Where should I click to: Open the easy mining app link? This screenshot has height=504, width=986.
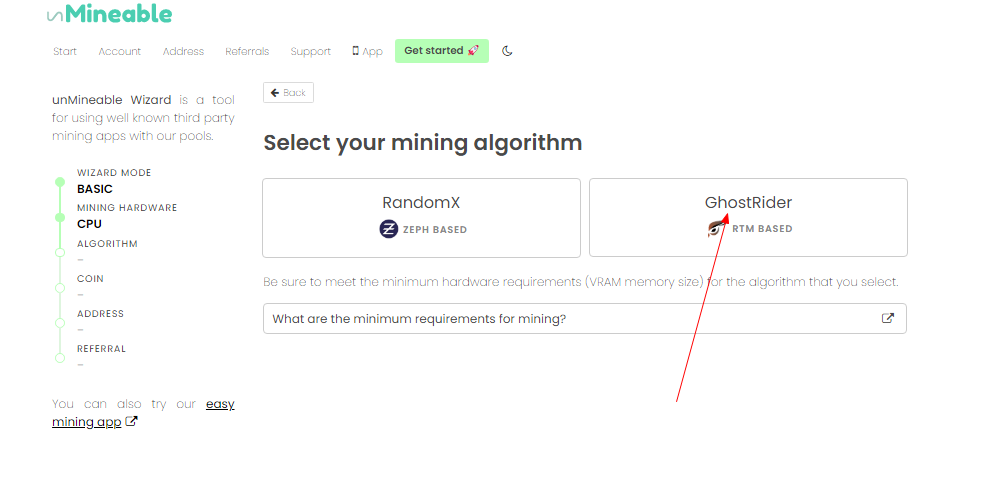[220, 404]
